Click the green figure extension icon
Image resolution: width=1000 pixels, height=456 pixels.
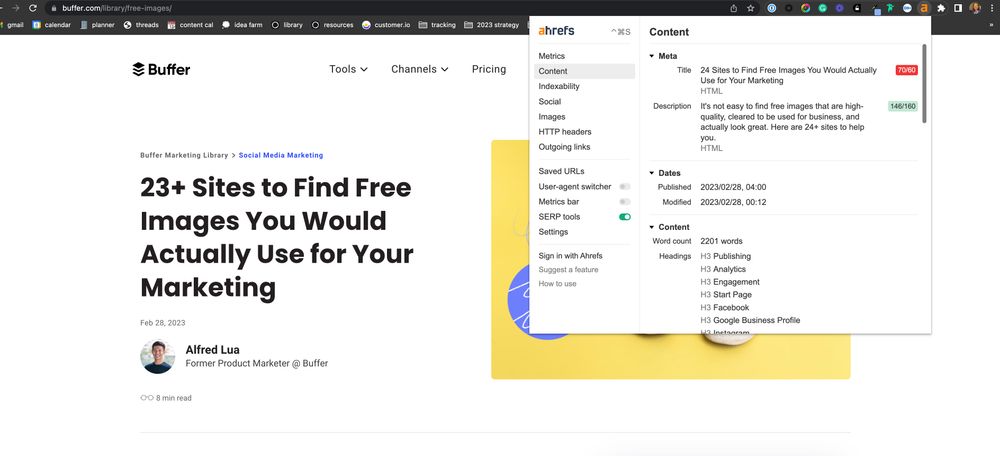tap(890, 8)
